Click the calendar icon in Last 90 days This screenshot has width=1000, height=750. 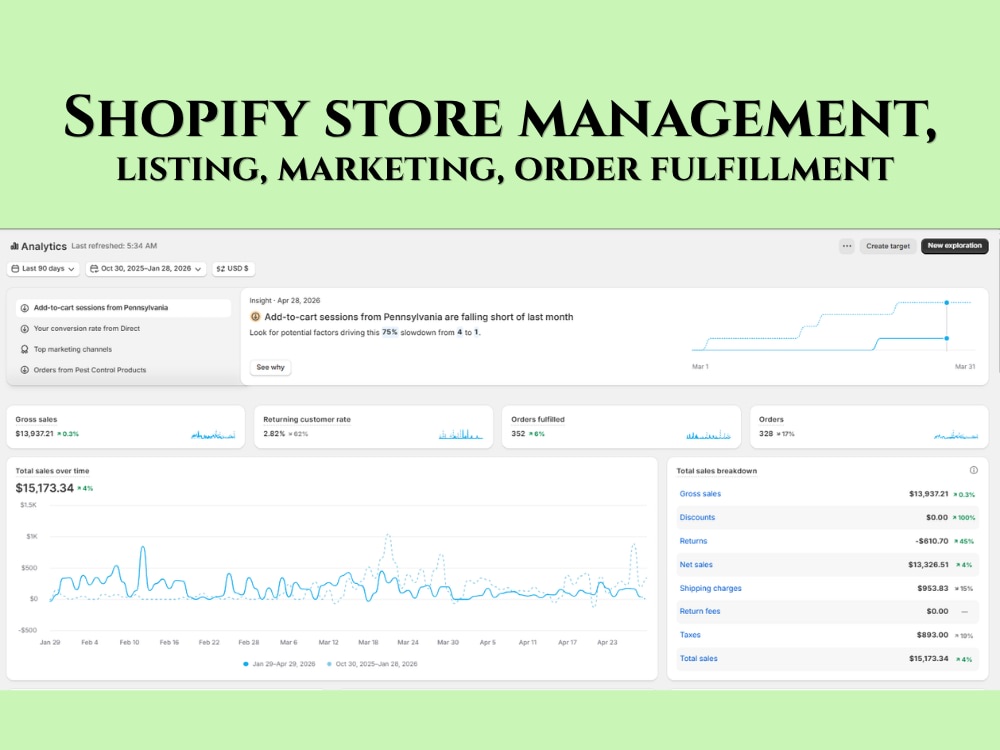(15, 268)
